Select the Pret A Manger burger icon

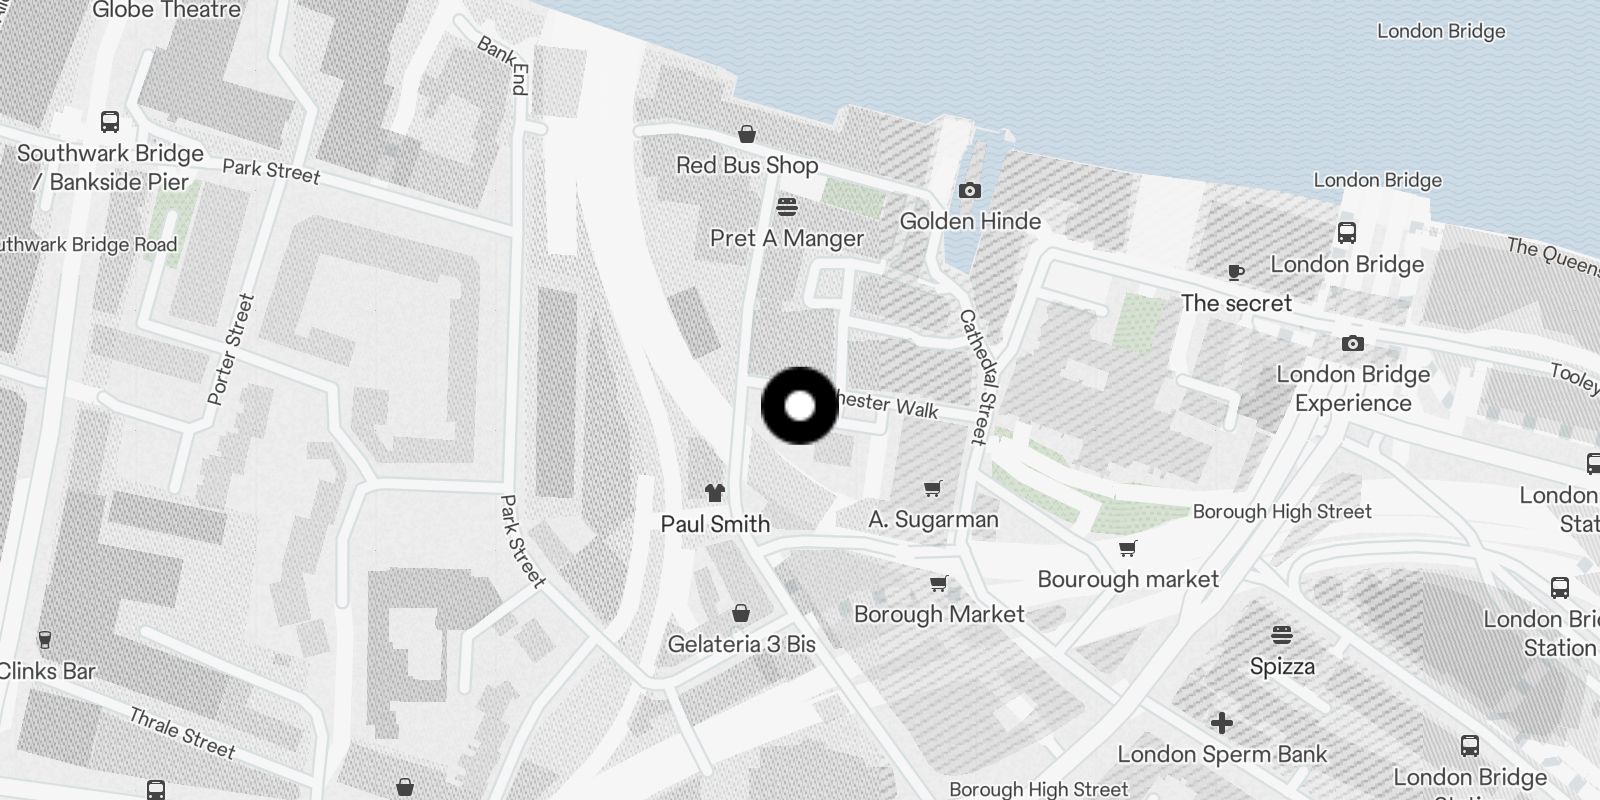point(787,207)
